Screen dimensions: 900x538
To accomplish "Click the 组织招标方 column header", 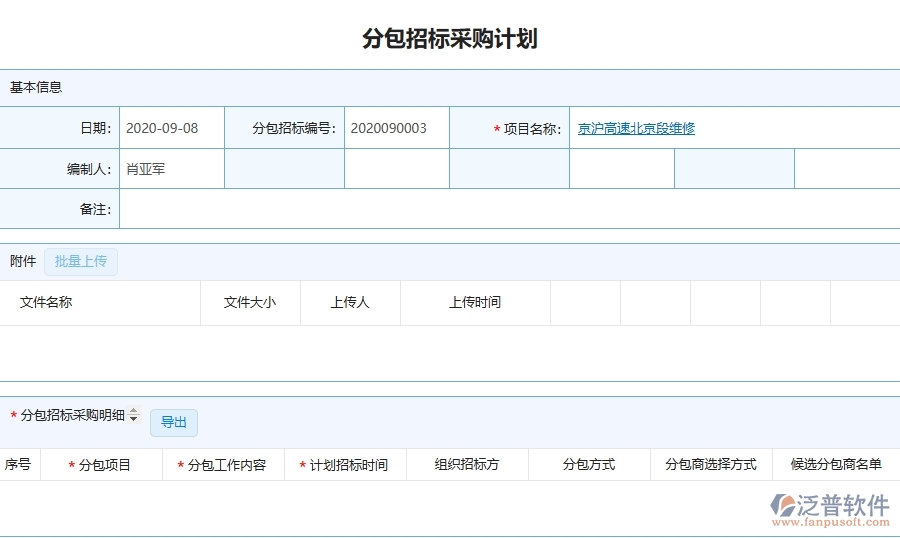I will point(467,465).
